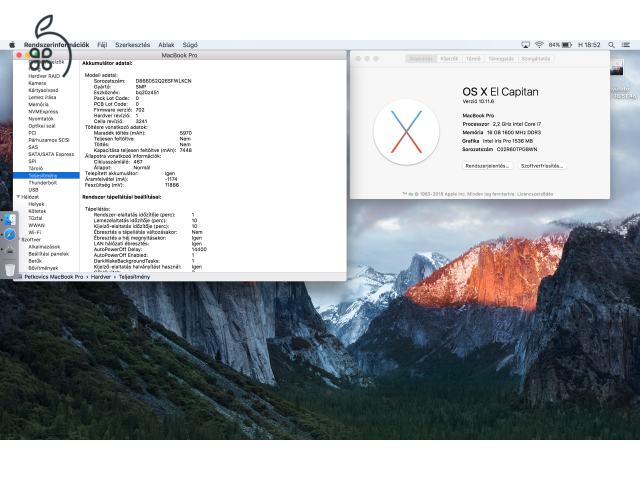Open the Wi-Fi status icon

[x=539, y=44]
